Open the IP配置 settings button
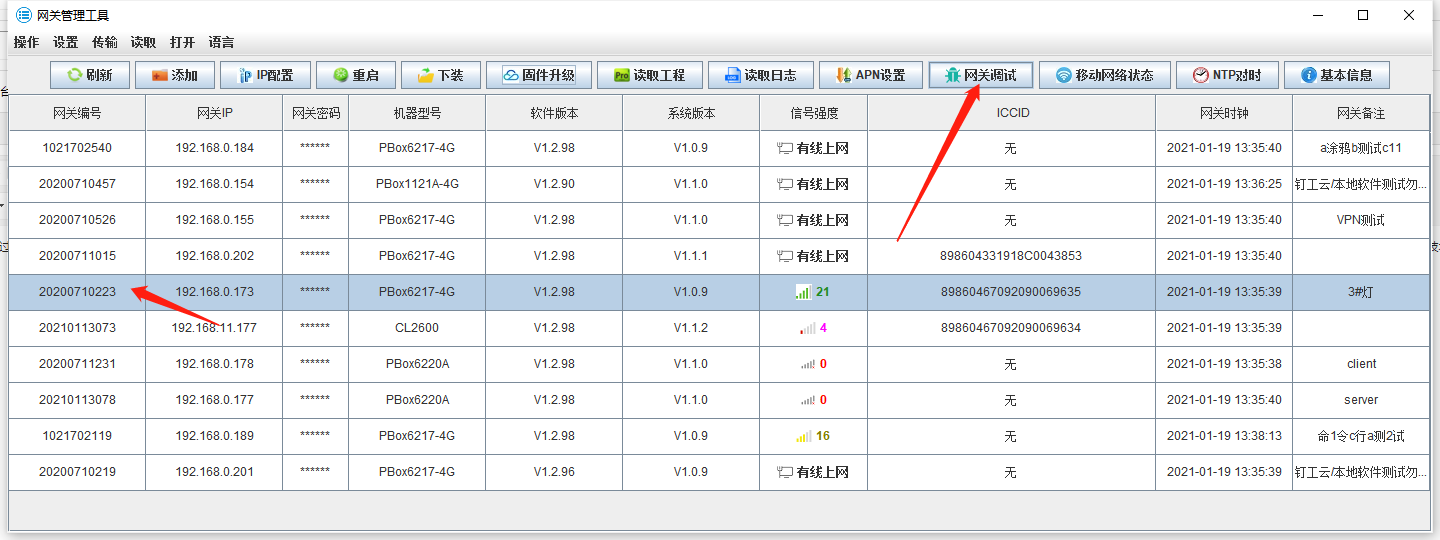 coord(263,75)
